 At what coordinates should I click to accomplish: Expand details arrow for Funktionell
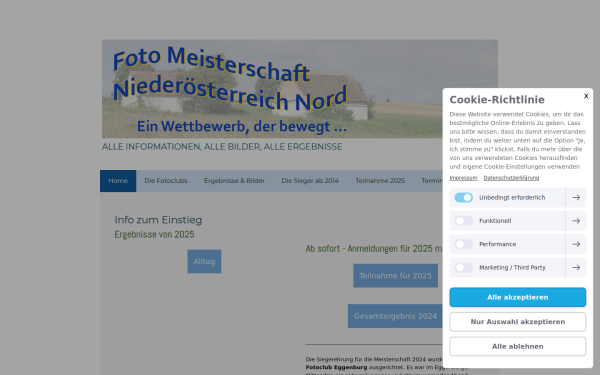click(x=576, y=221)
